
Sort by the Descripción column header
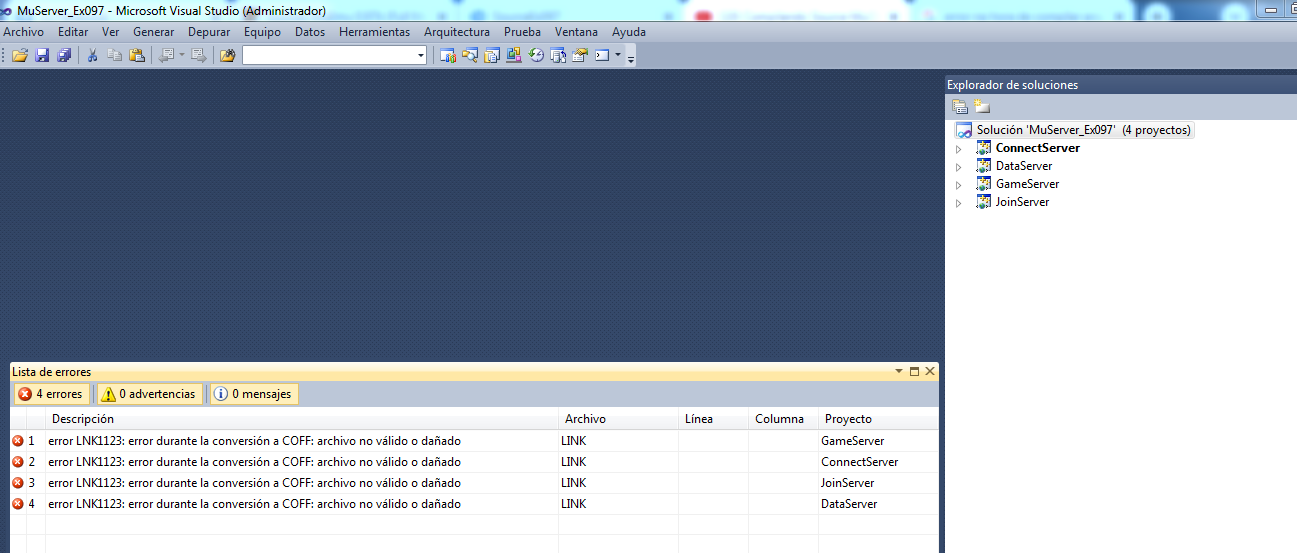302,419
